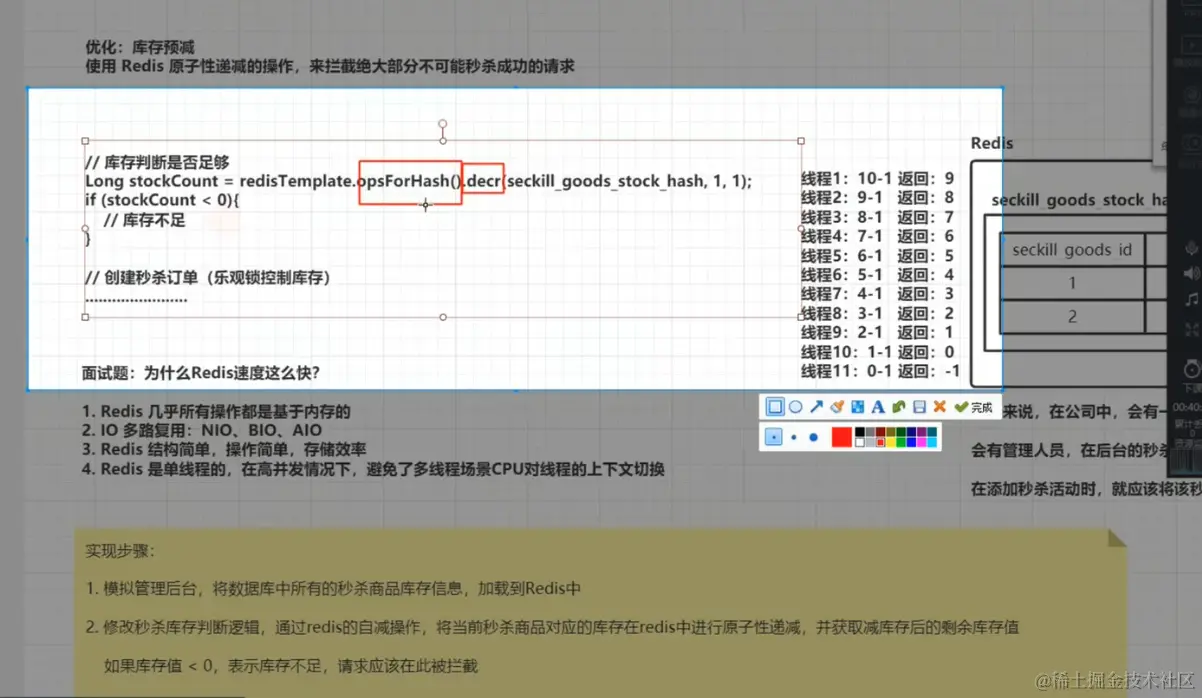Select the text annotation tool
Screen dimensions: 1202x698
pos(878,406)
